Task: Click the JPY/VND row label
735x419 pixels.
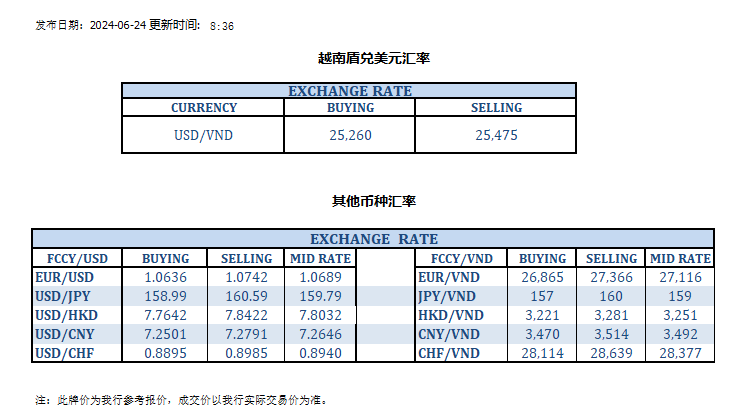Action: [x=449, y=296]
